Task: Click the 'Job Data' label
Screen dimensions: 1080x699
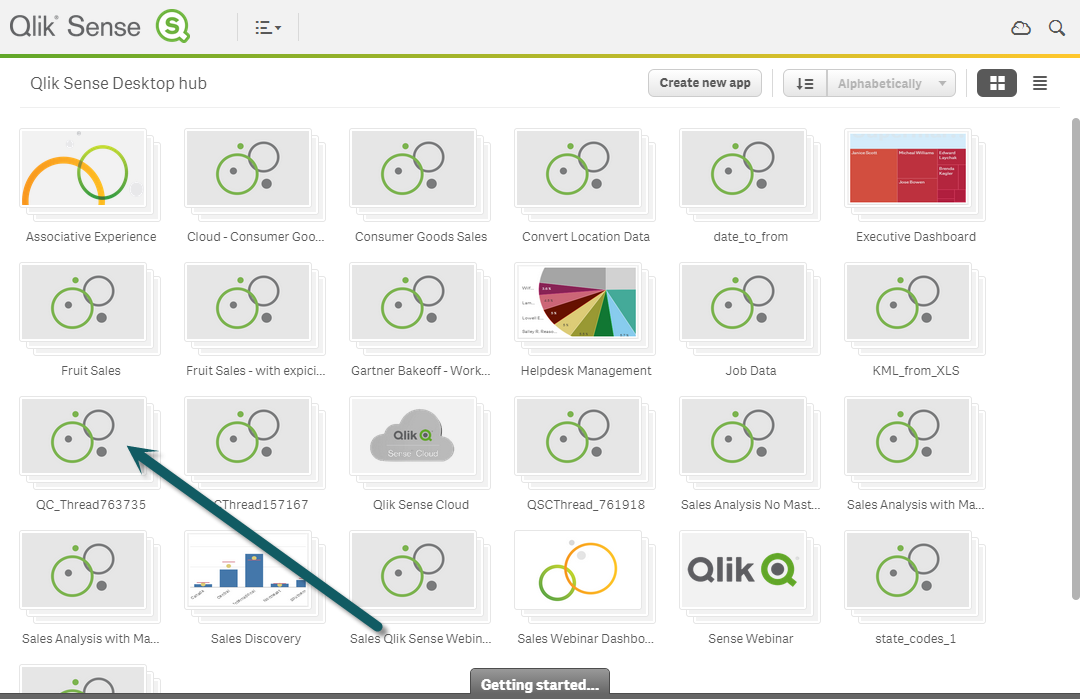Action: (750, 371)
